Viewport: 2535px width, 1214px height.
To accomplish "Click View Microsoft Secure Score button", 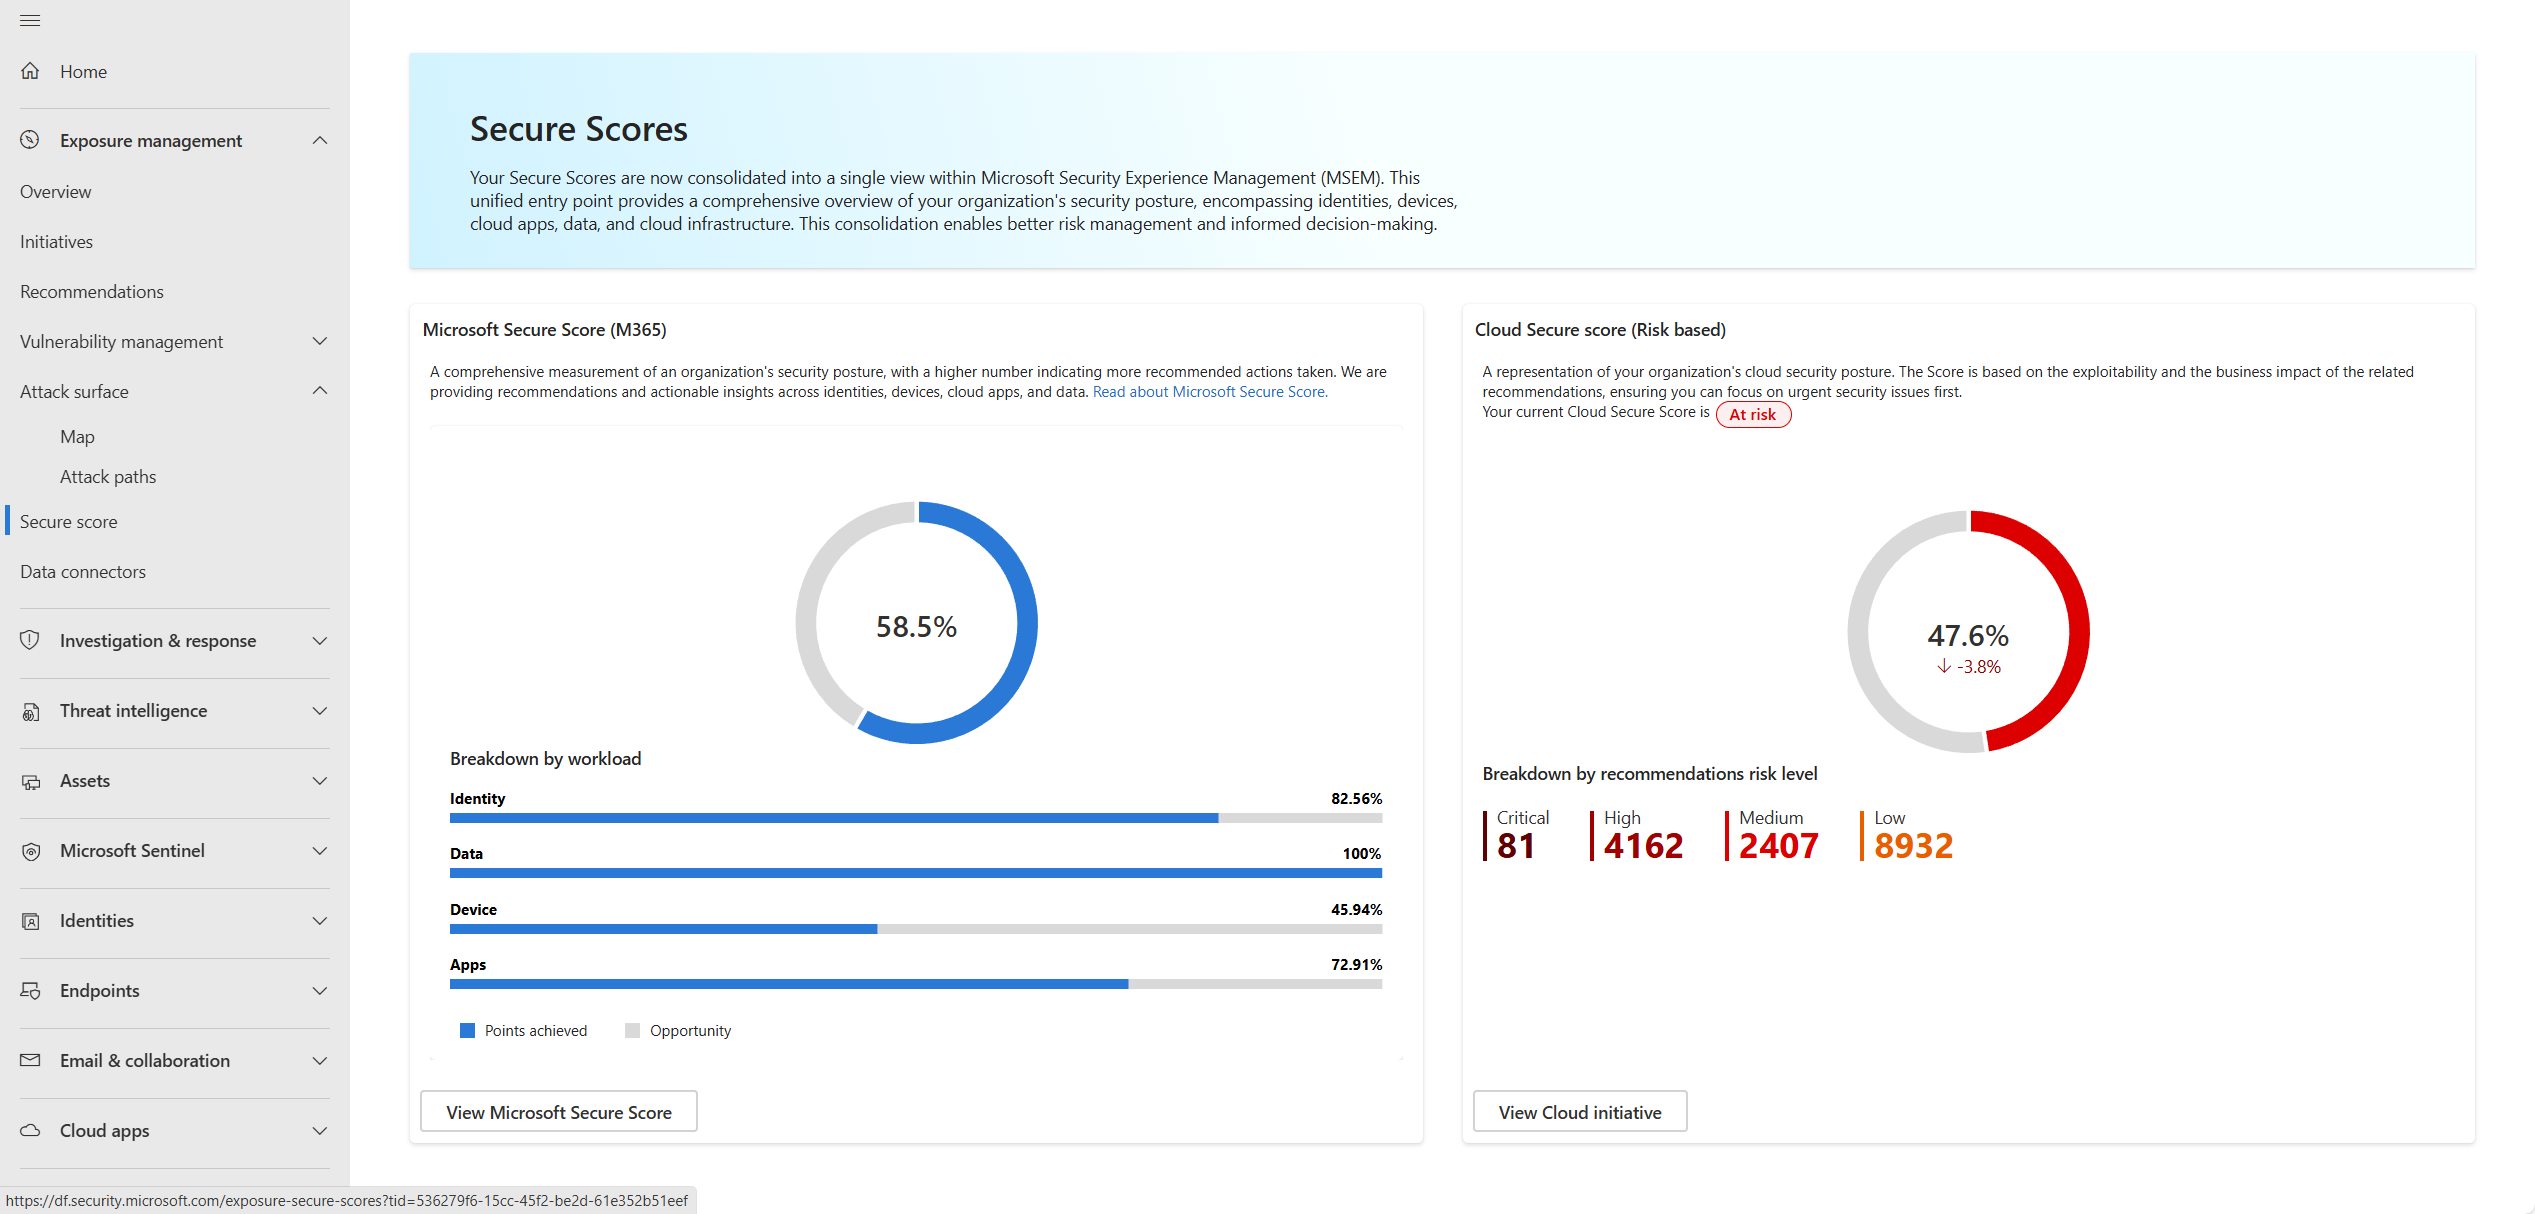I will [x=558, y=1112].
